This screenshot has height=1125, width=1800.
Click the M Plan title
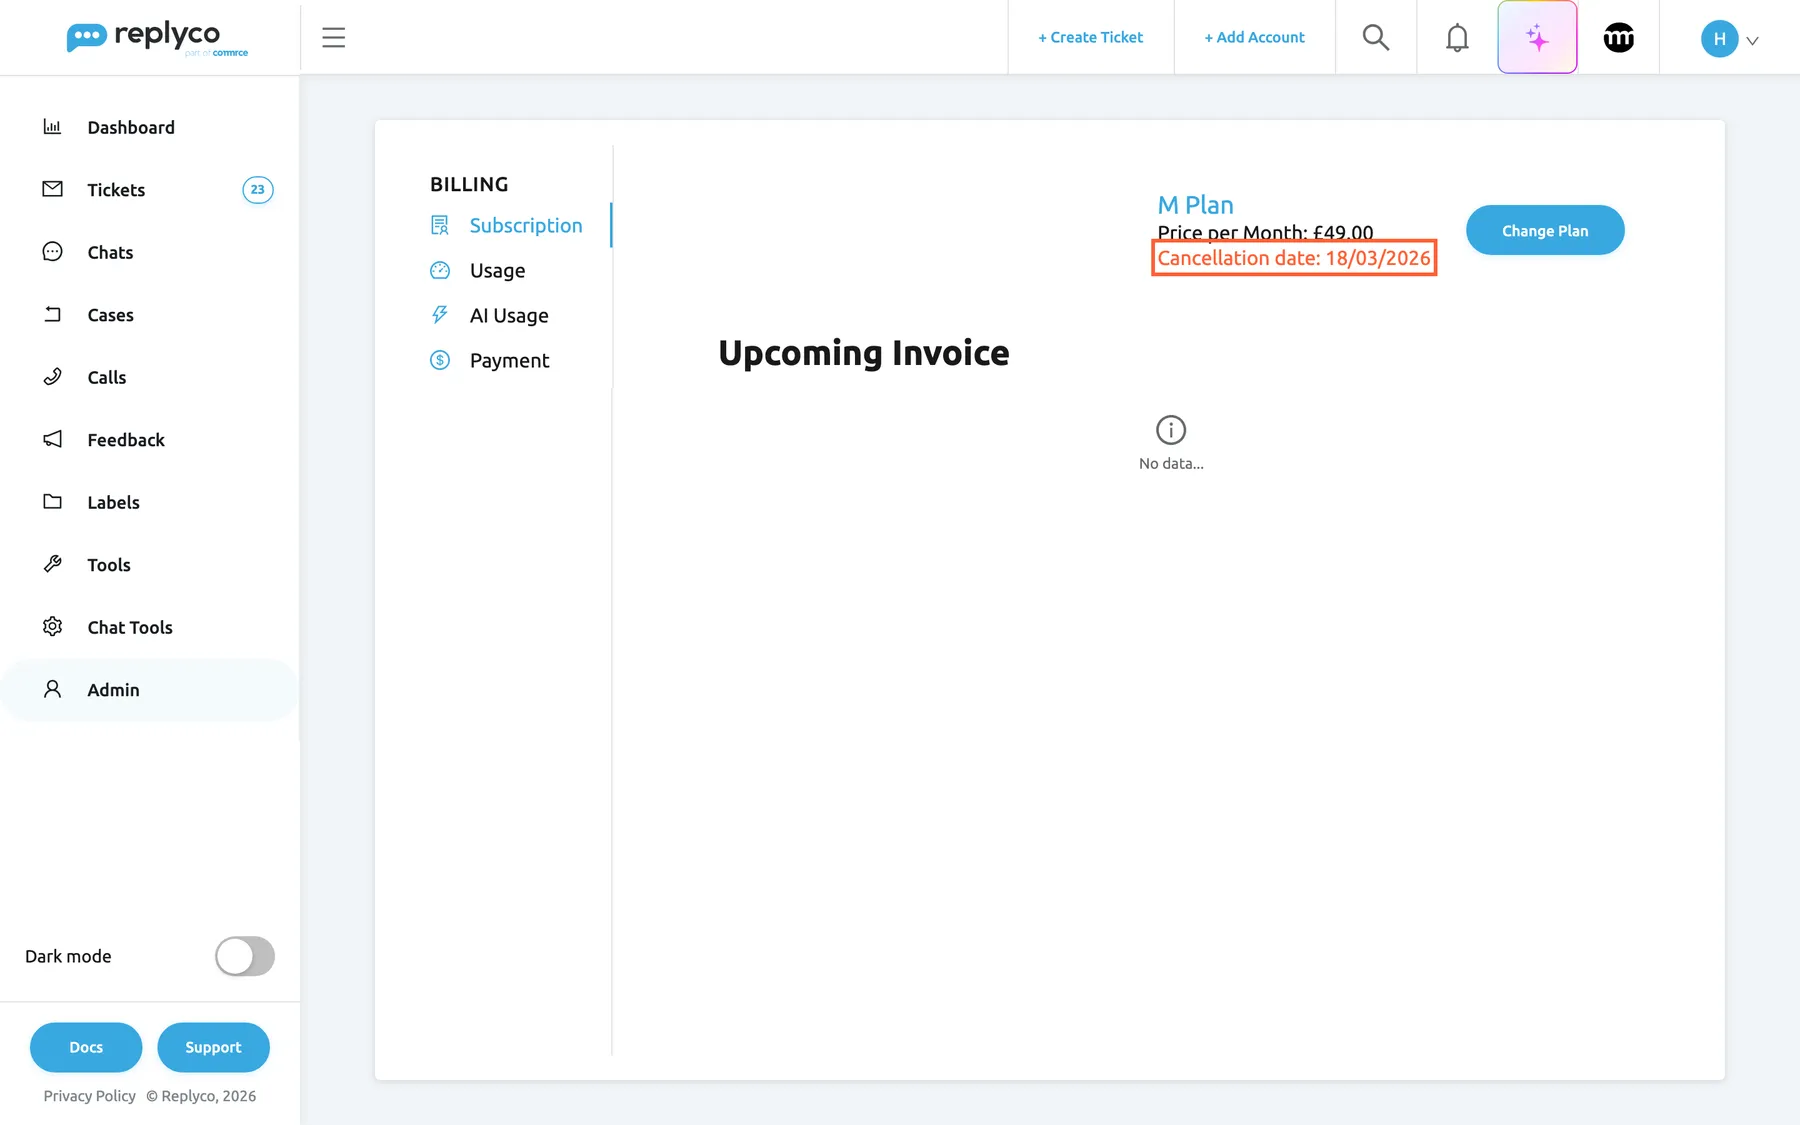[x=1195, y=205]
